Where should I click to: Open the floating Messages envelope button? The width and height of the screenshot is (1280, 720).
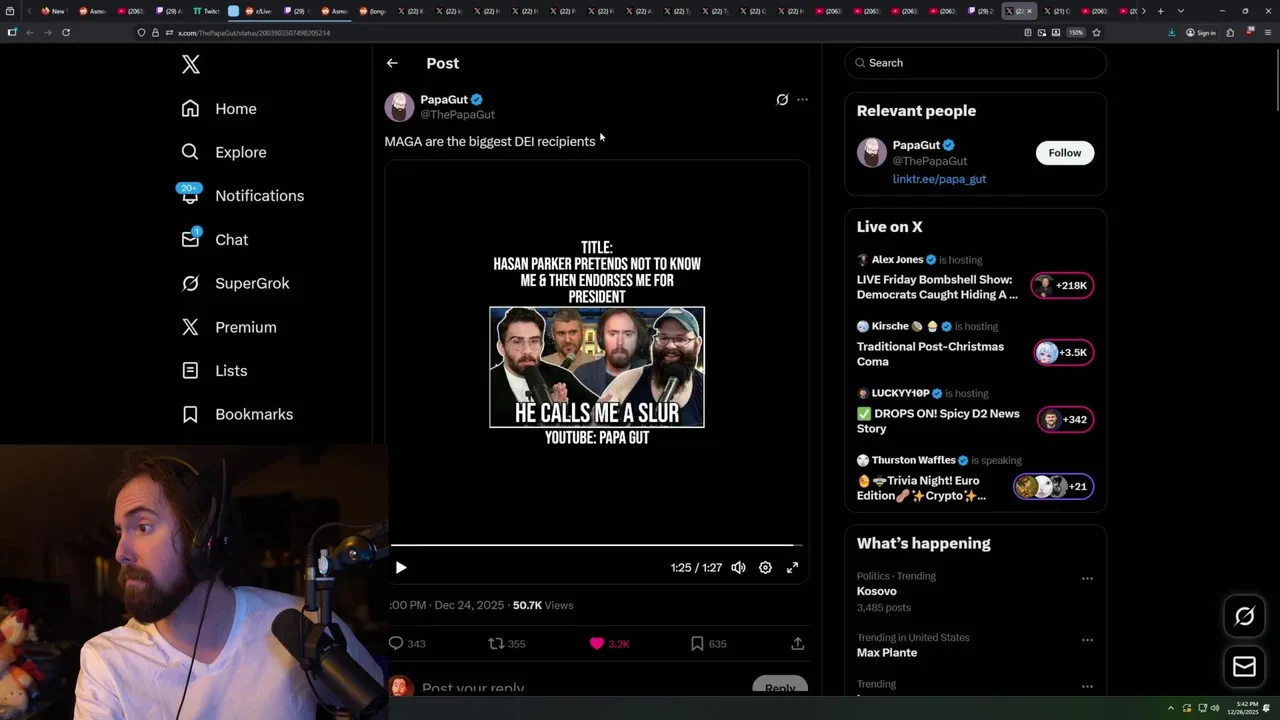[1244, 667]
